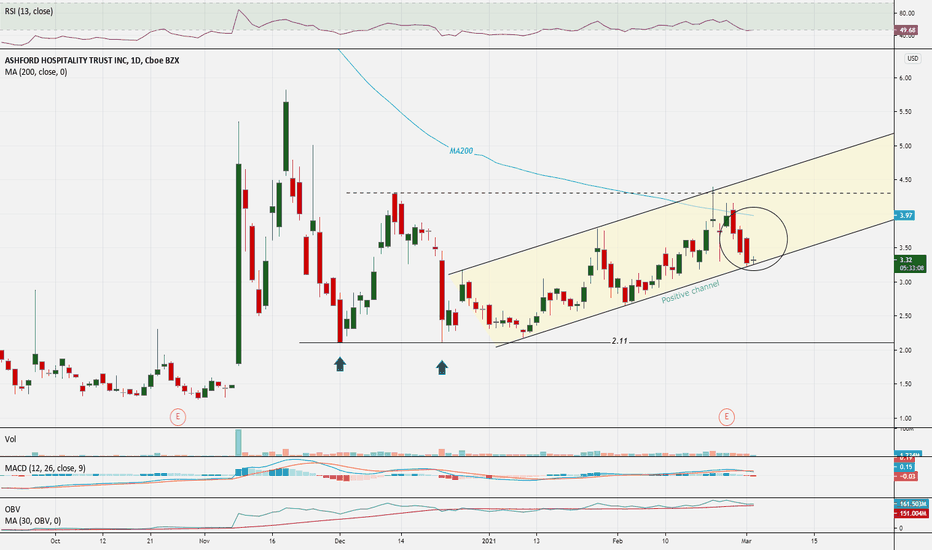Select the RSI (13, close) indicator label
Image resolution: width=932 pixels, height=550 pixels.
coord(29,11)
